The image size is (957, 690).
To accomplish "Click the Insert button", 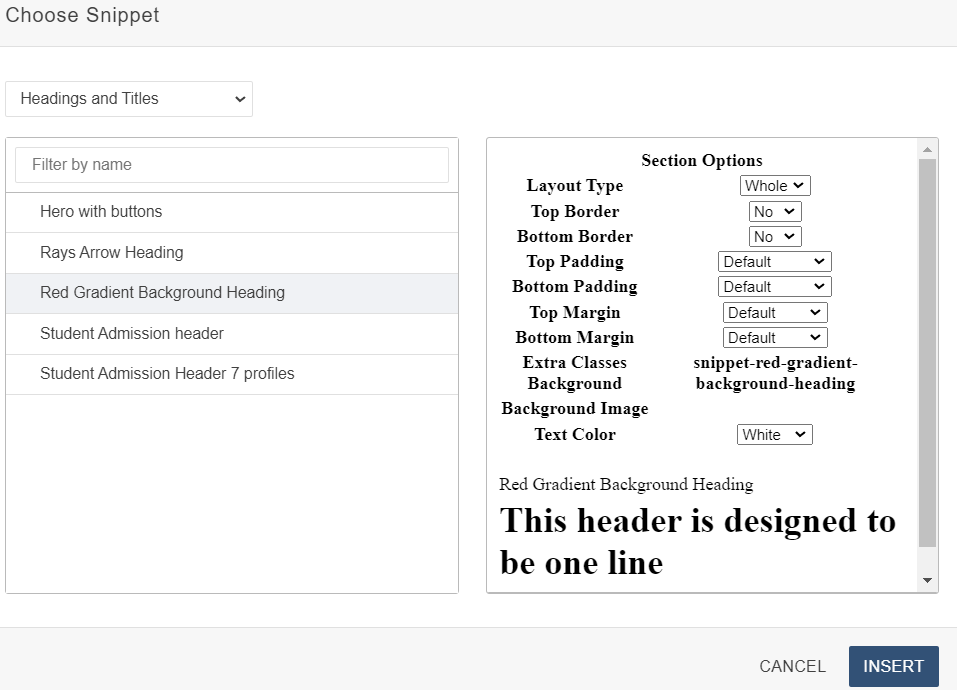I will [893, 667].
